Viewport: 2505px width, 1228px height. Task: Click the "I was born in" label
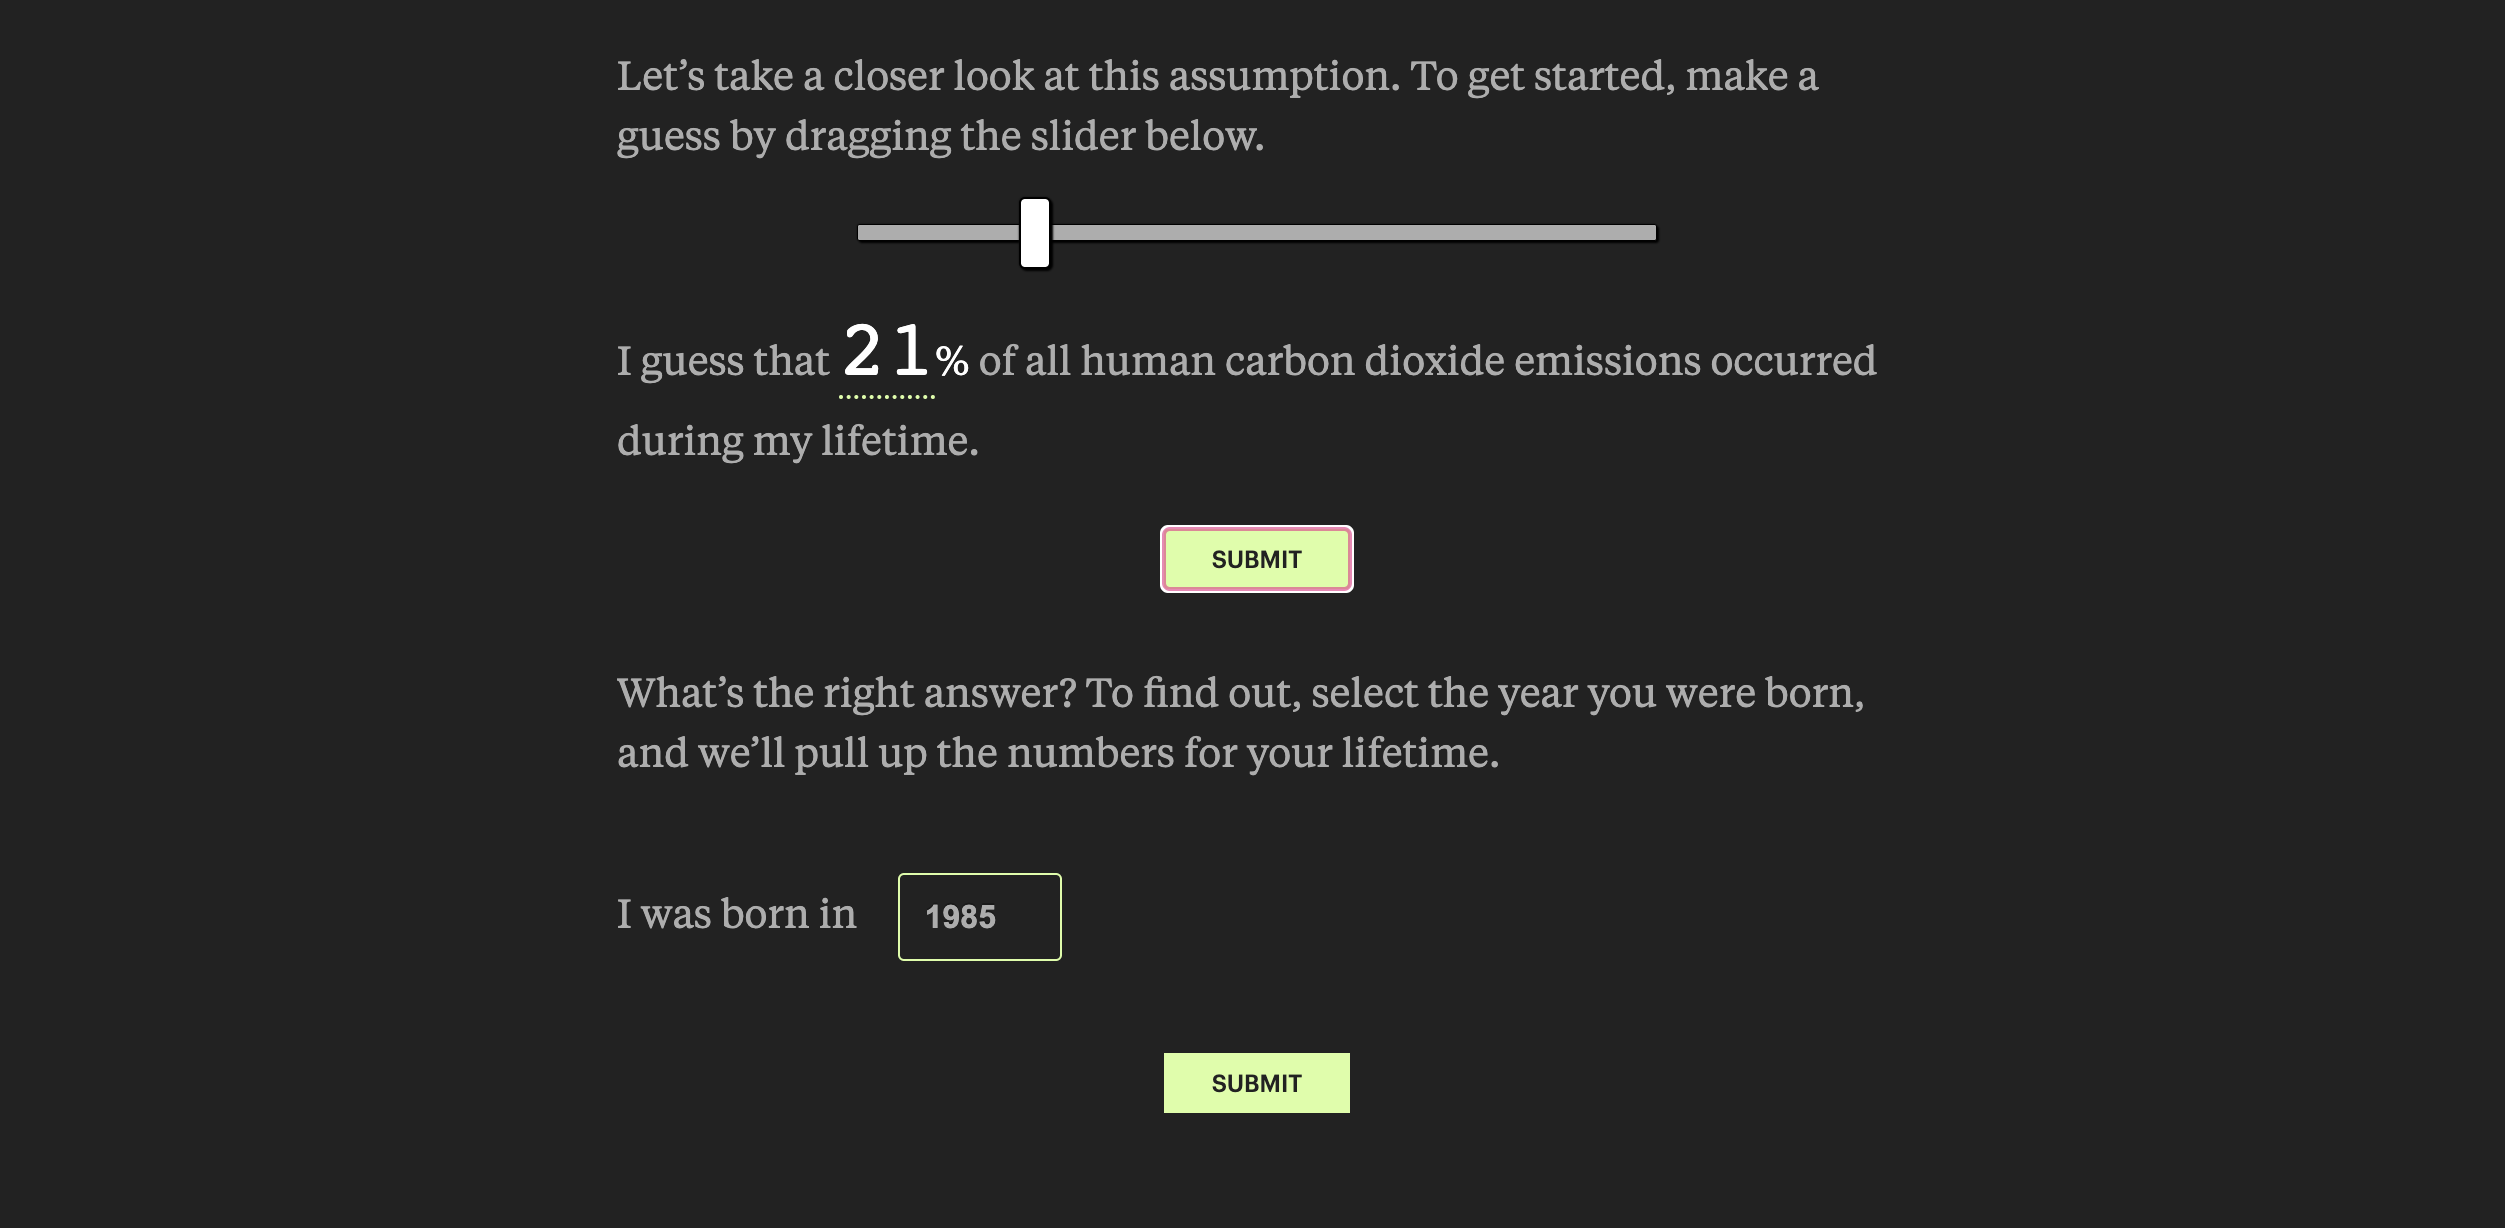pyautogui.click(x=736, y=914)
